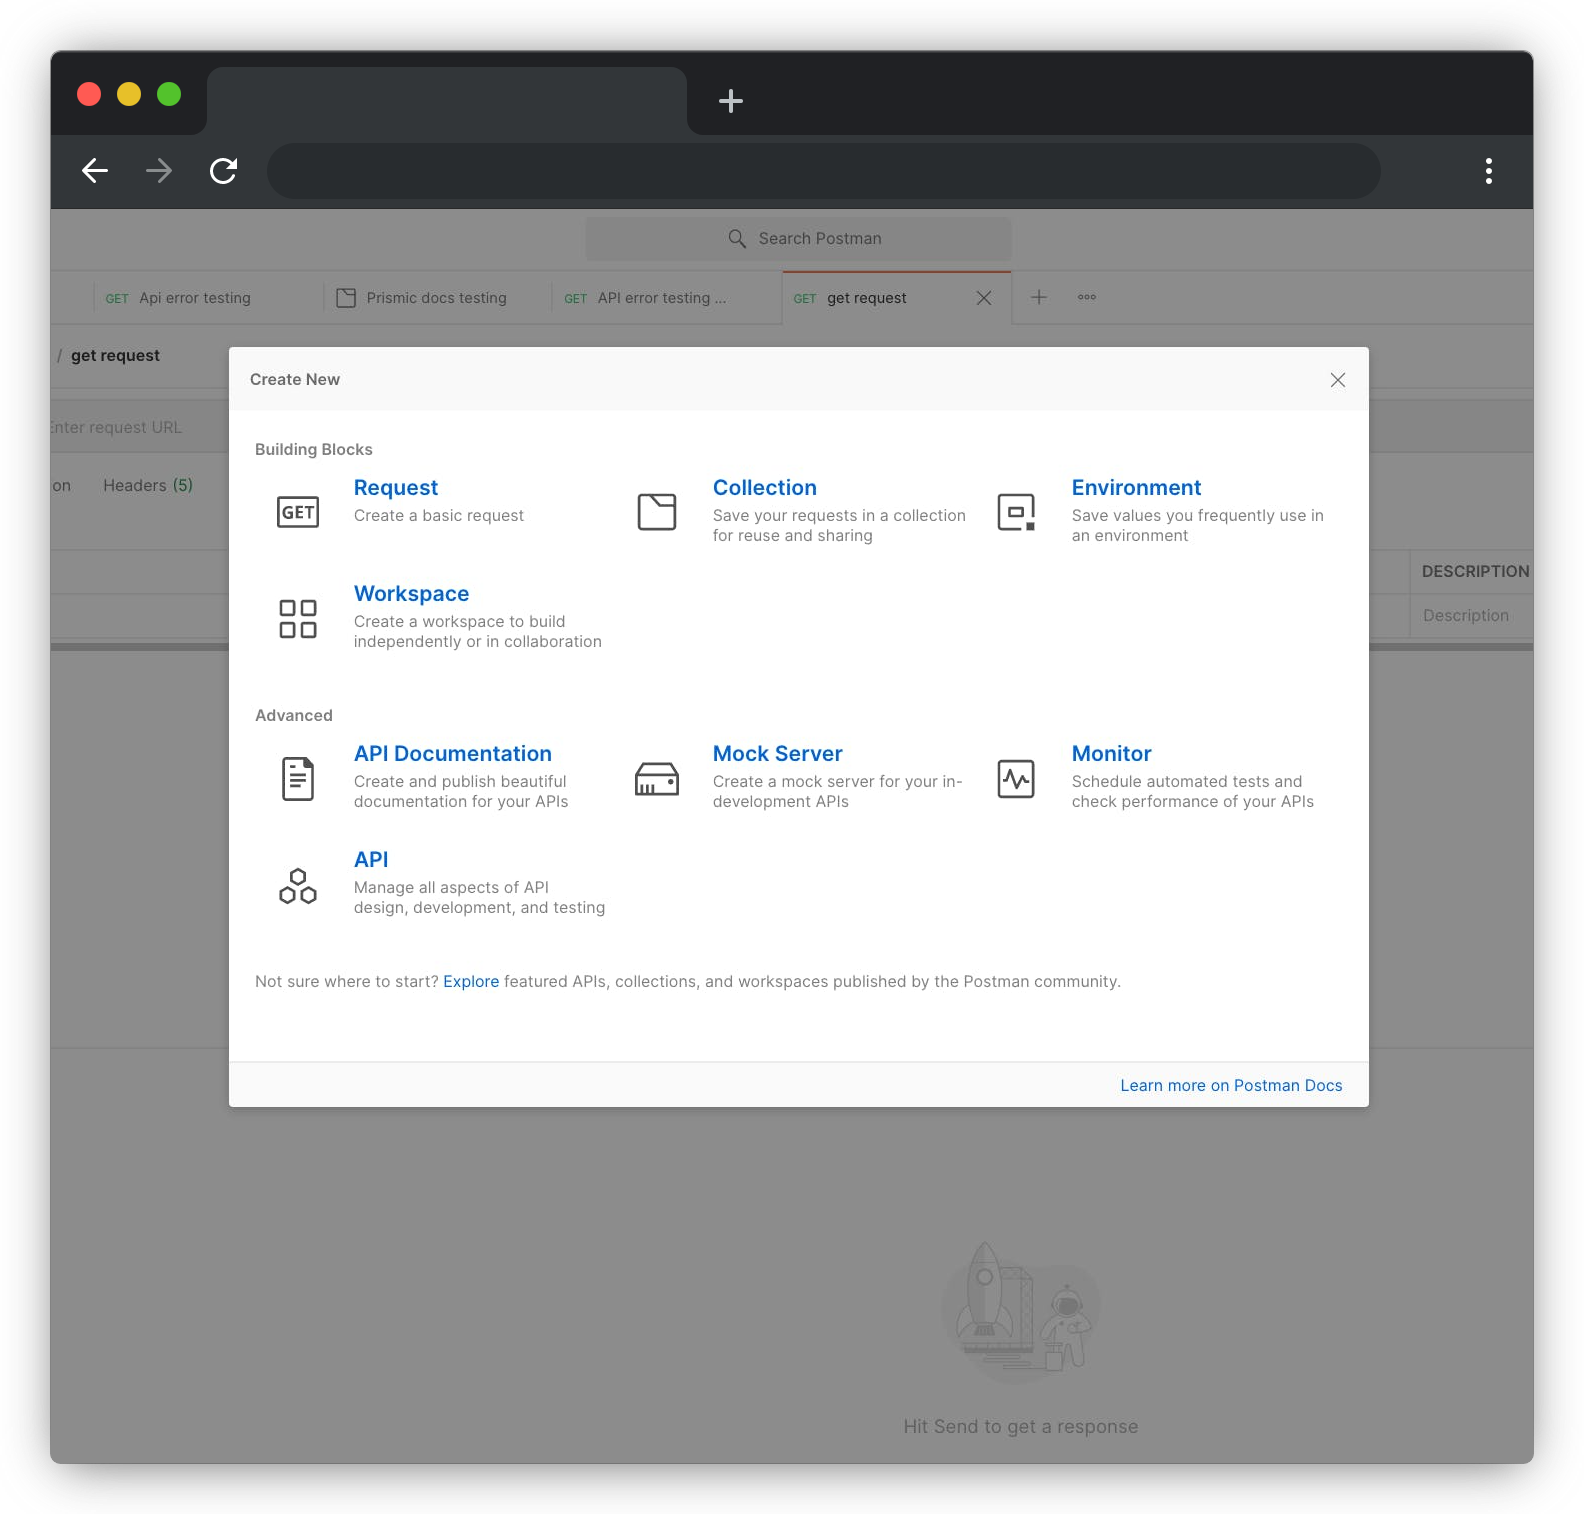Click the red macOS close window button

(x=89, y=94)
